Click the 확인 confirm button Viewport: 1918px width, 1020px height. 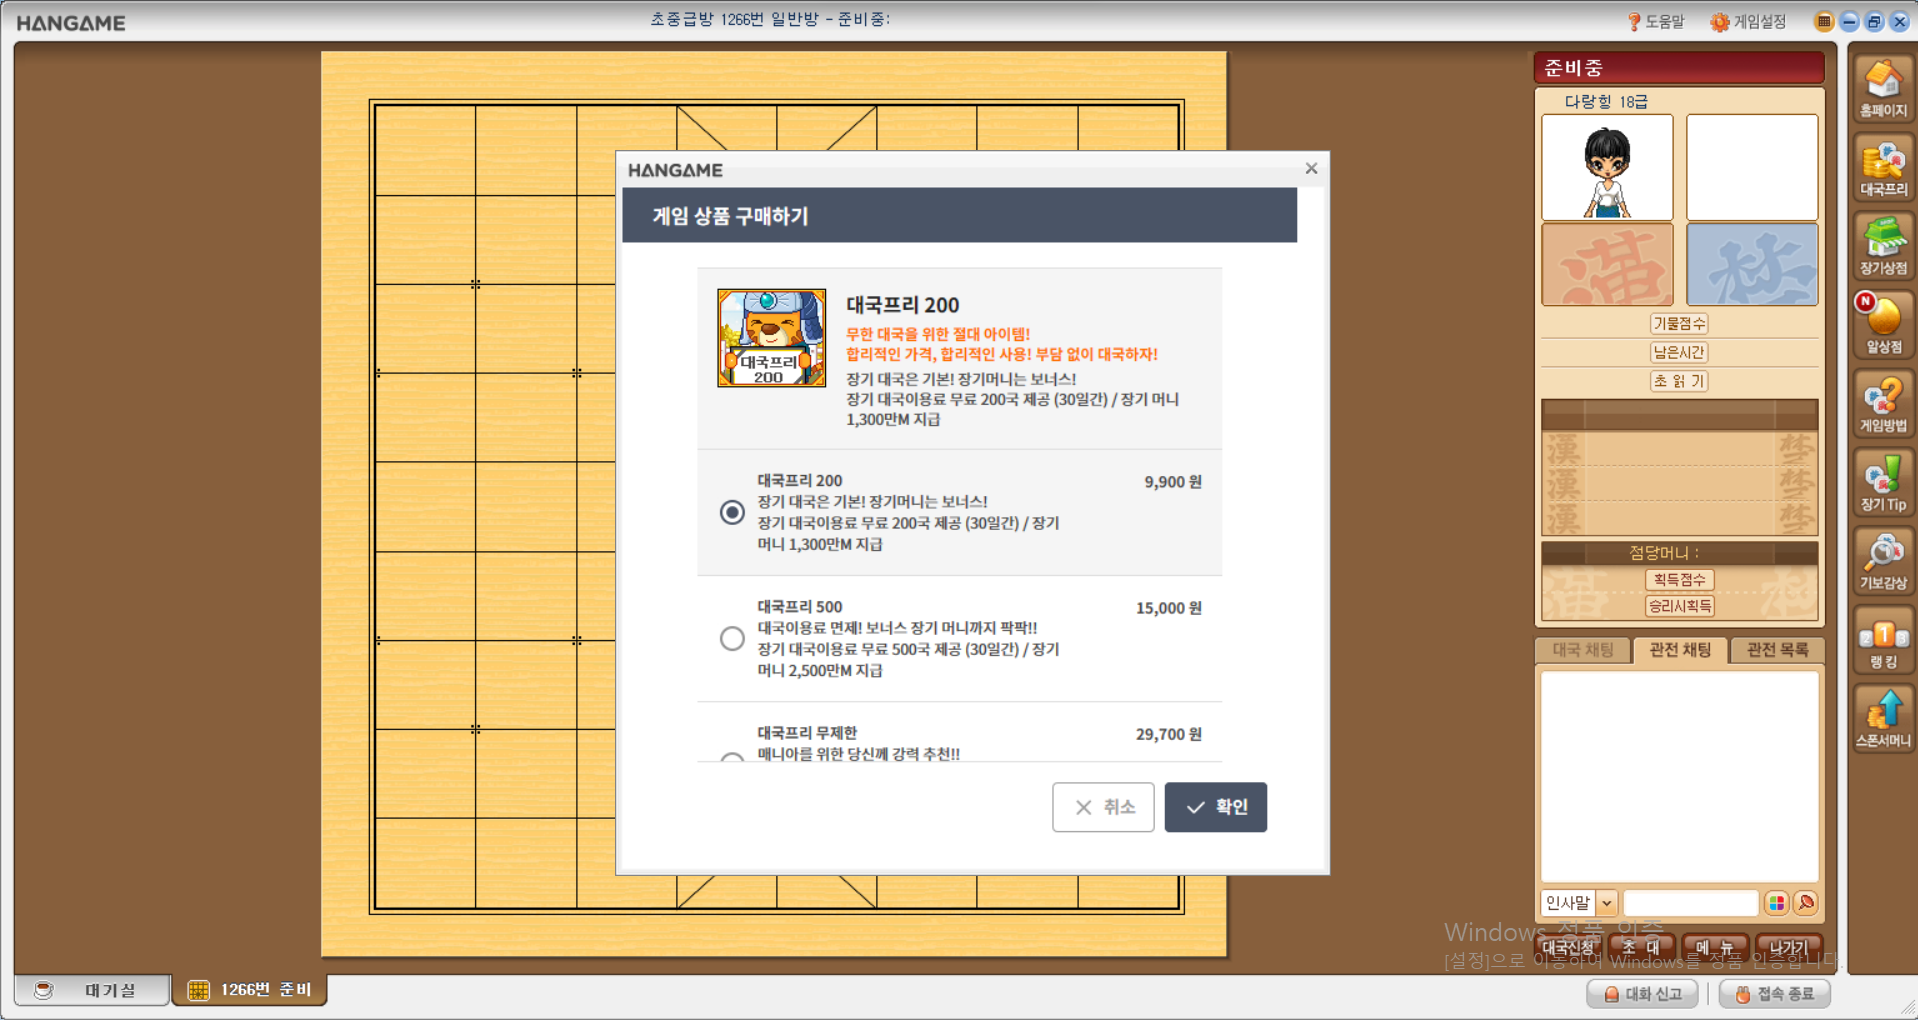1215,807
